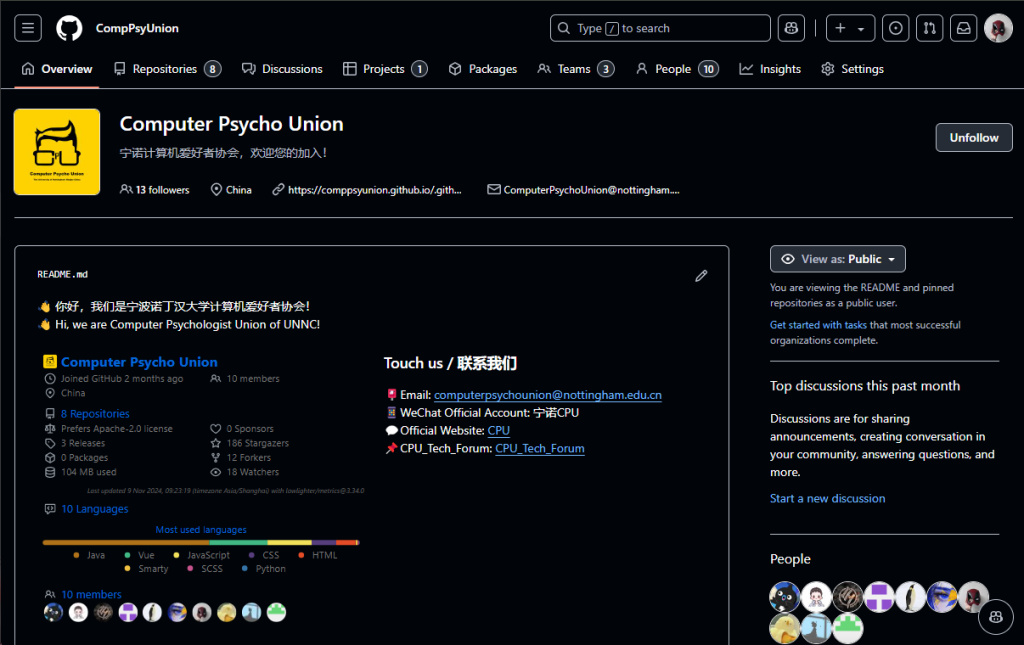
Task: Open the Projects tab
Action: [385, 69]
